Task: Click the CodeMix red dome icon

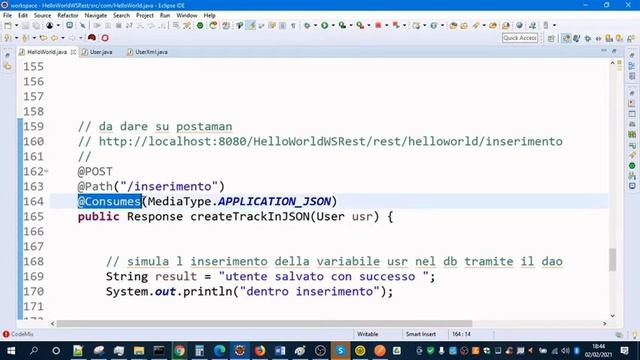Action: 92,38
